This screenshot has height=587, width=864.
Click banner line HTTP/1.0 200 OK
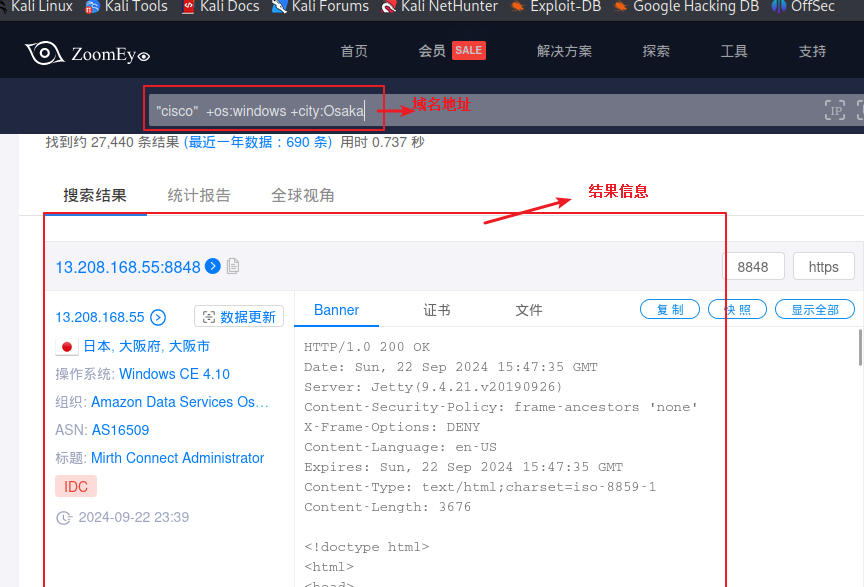tap(367, 347)
